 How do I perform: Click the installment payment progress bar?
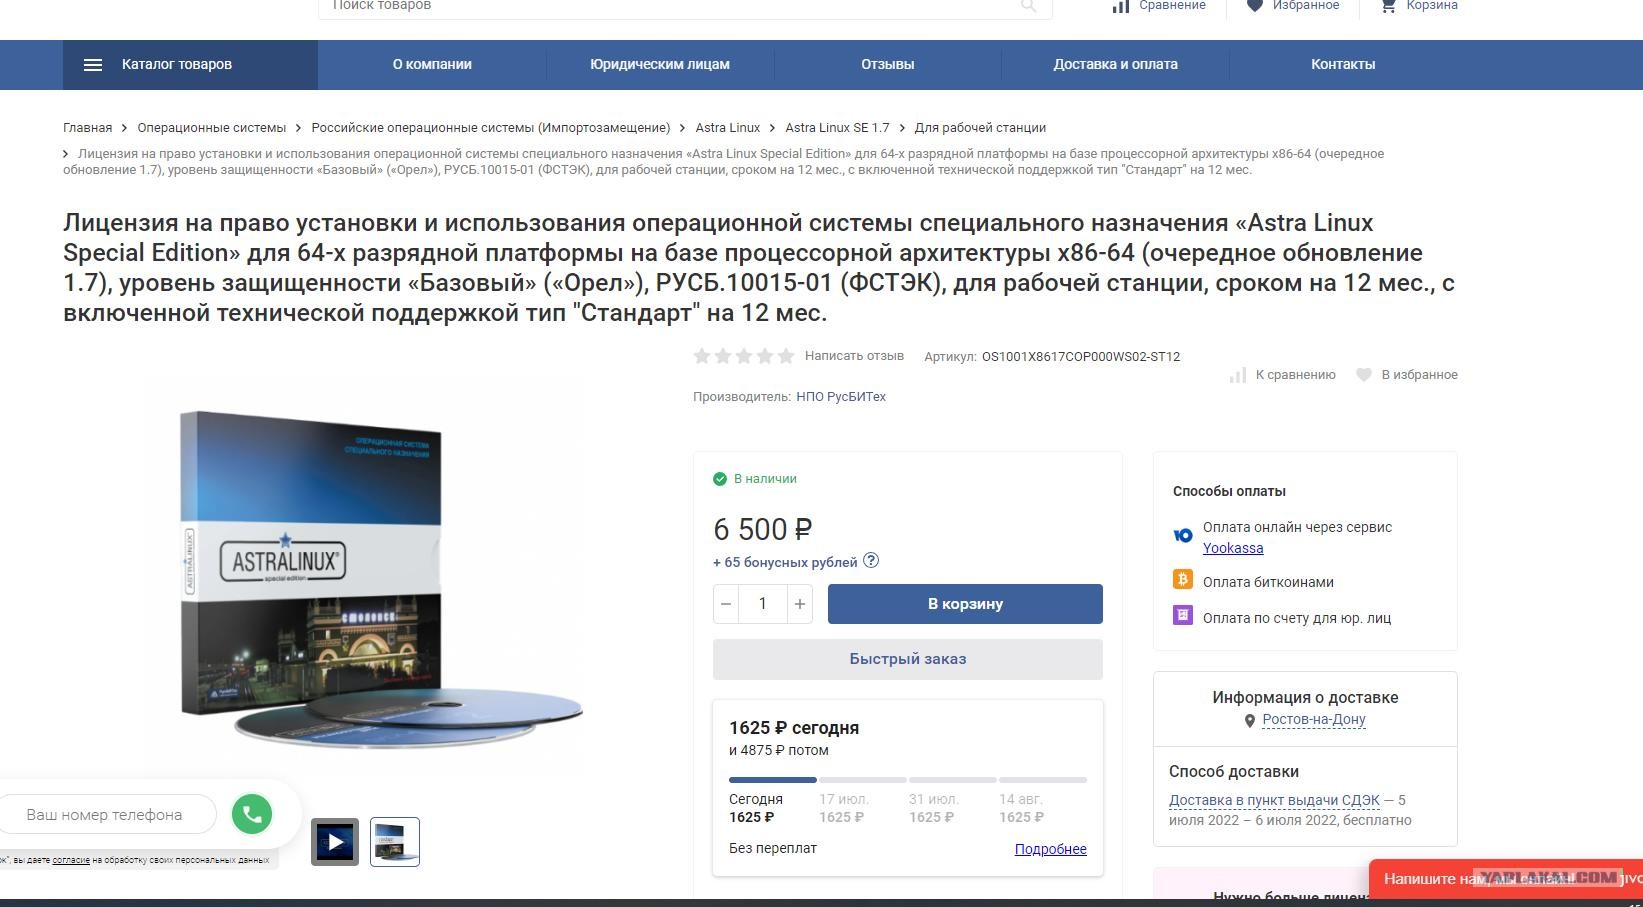tap(908, 780)
